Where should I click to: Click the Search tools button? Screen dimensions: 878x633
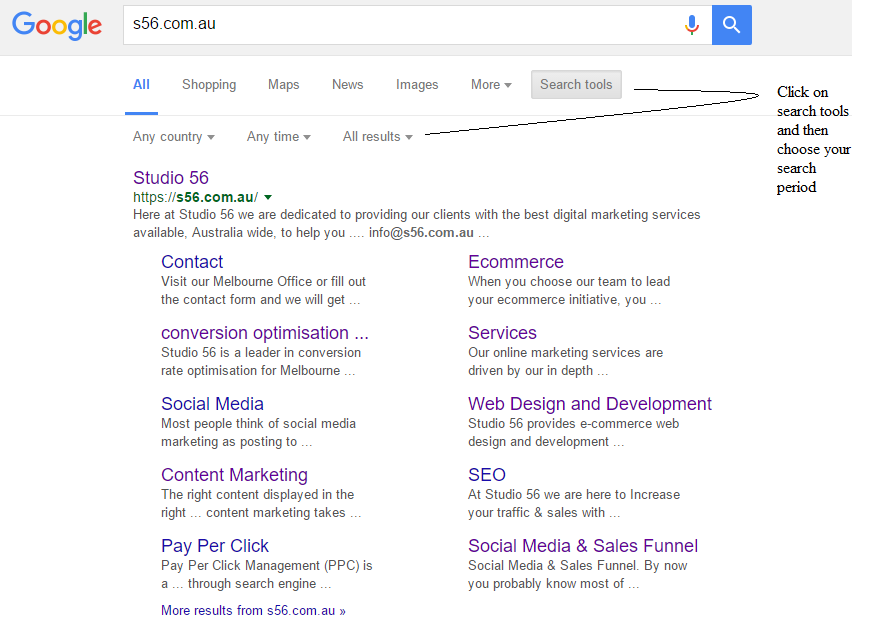coord(576,85)
